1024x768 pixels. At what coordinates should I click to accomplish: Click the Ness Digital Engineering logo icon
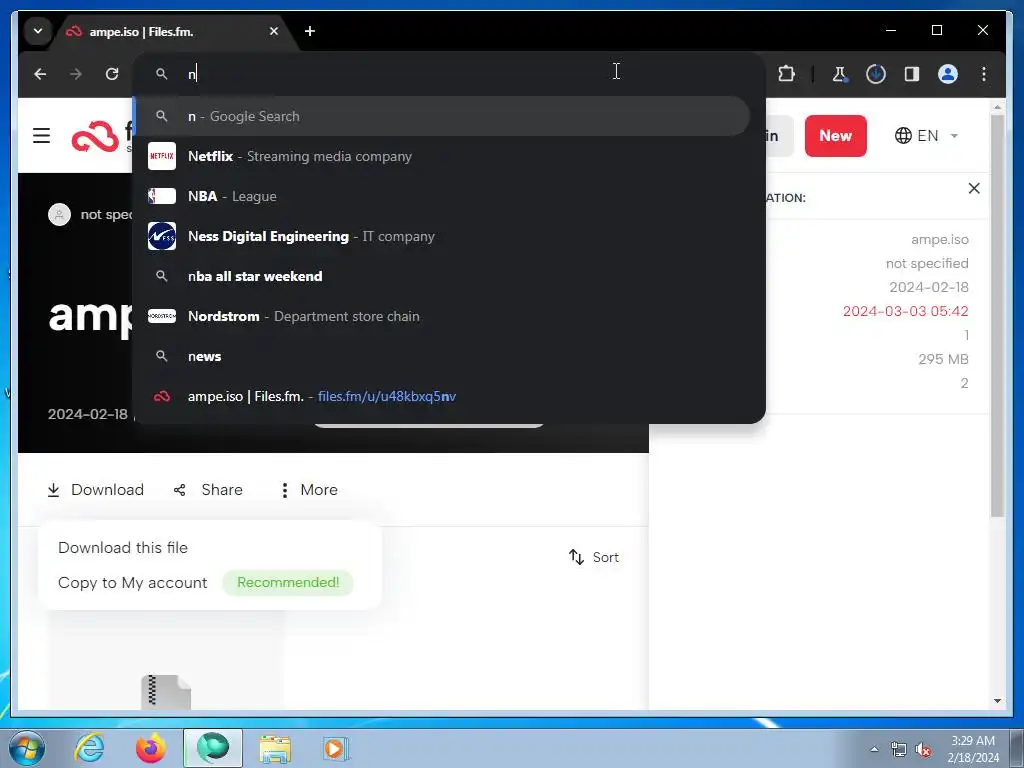tap(162, 236)
